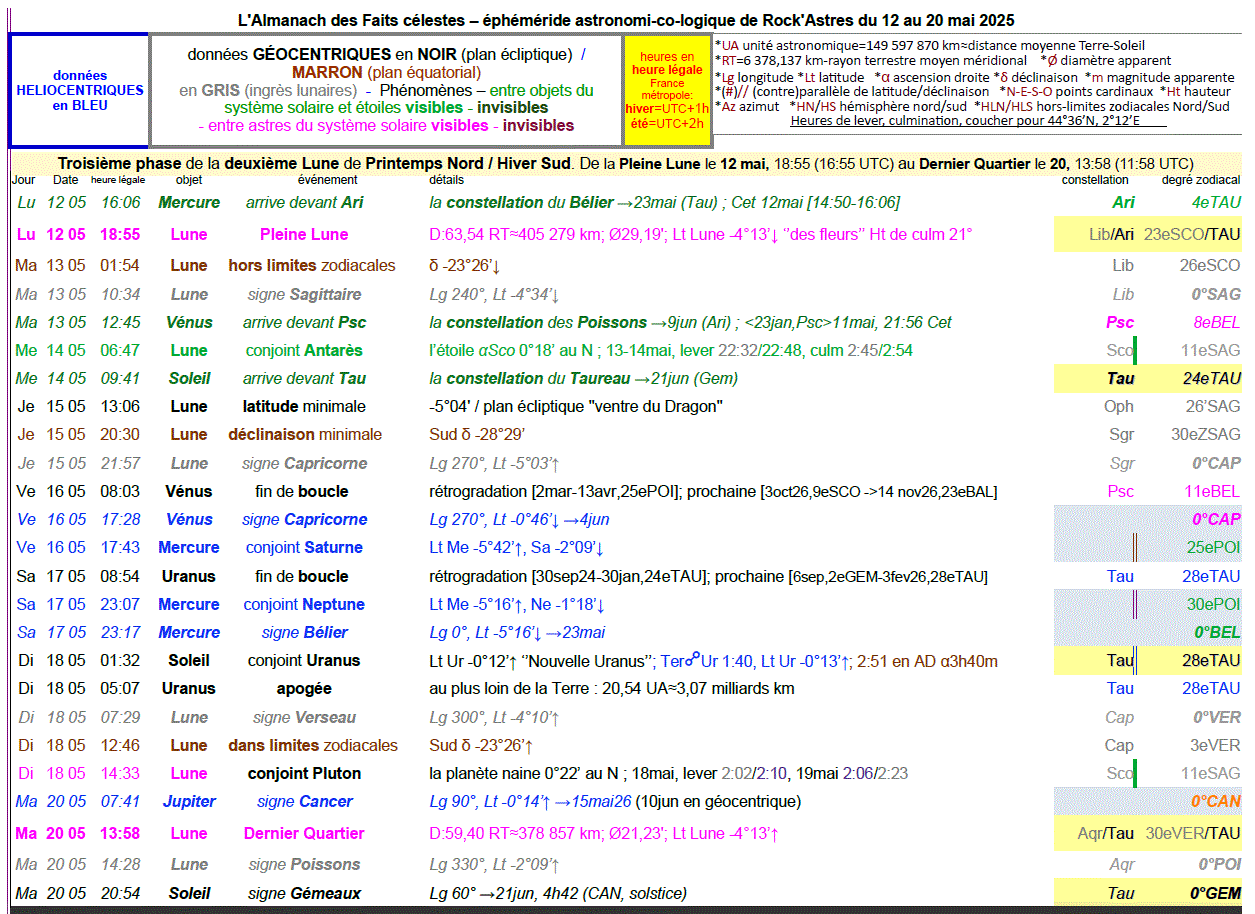Click the "07:41" time
1255x914 pixels.
click(x=120, y=801)
